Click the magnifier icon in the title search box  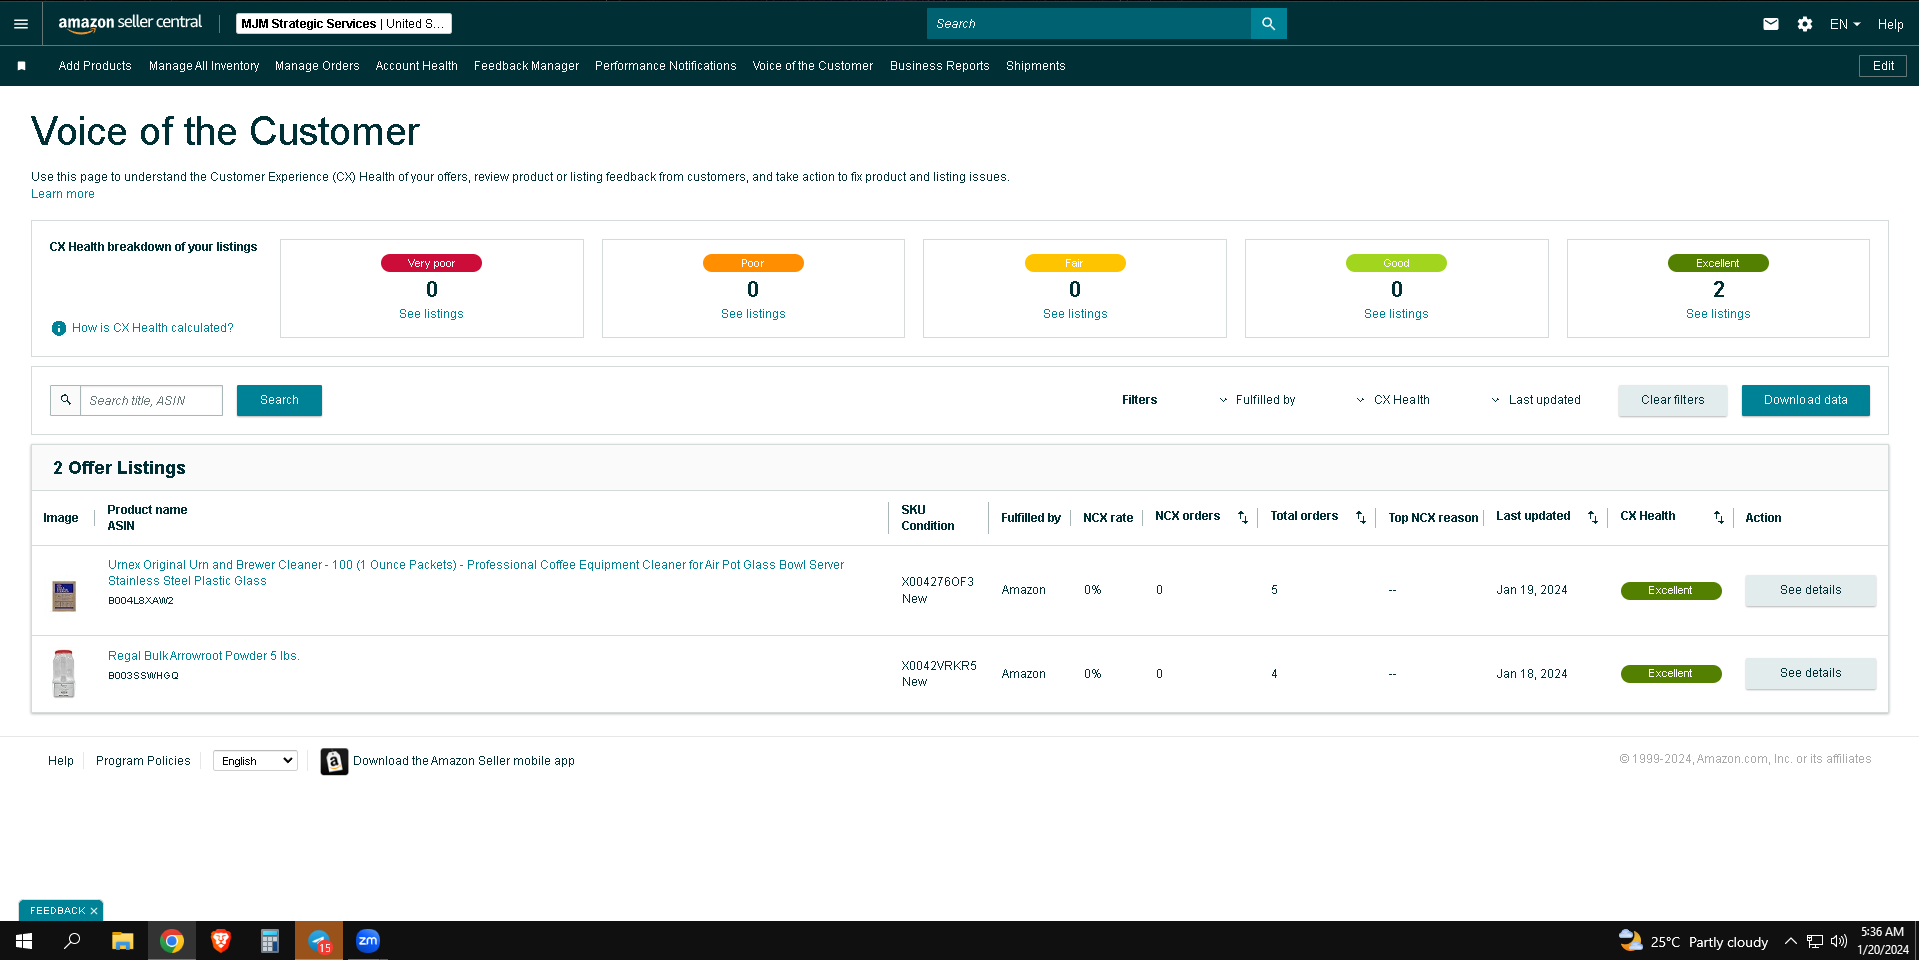click(x=66, y=400)
